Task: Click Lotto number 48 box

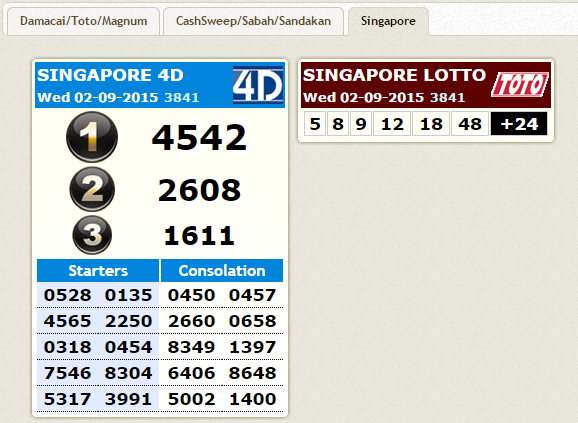Action: tap(470, 124)
